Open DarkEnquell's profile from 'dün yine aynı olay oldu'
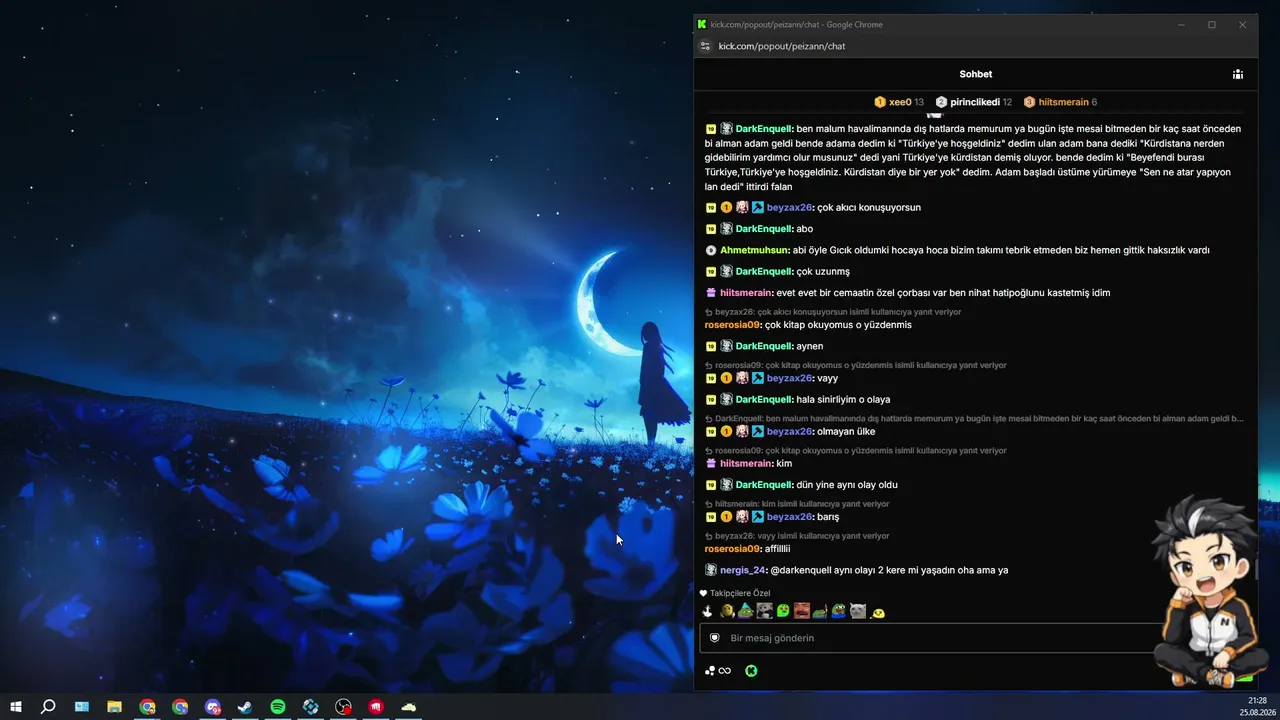 point(764,485)
